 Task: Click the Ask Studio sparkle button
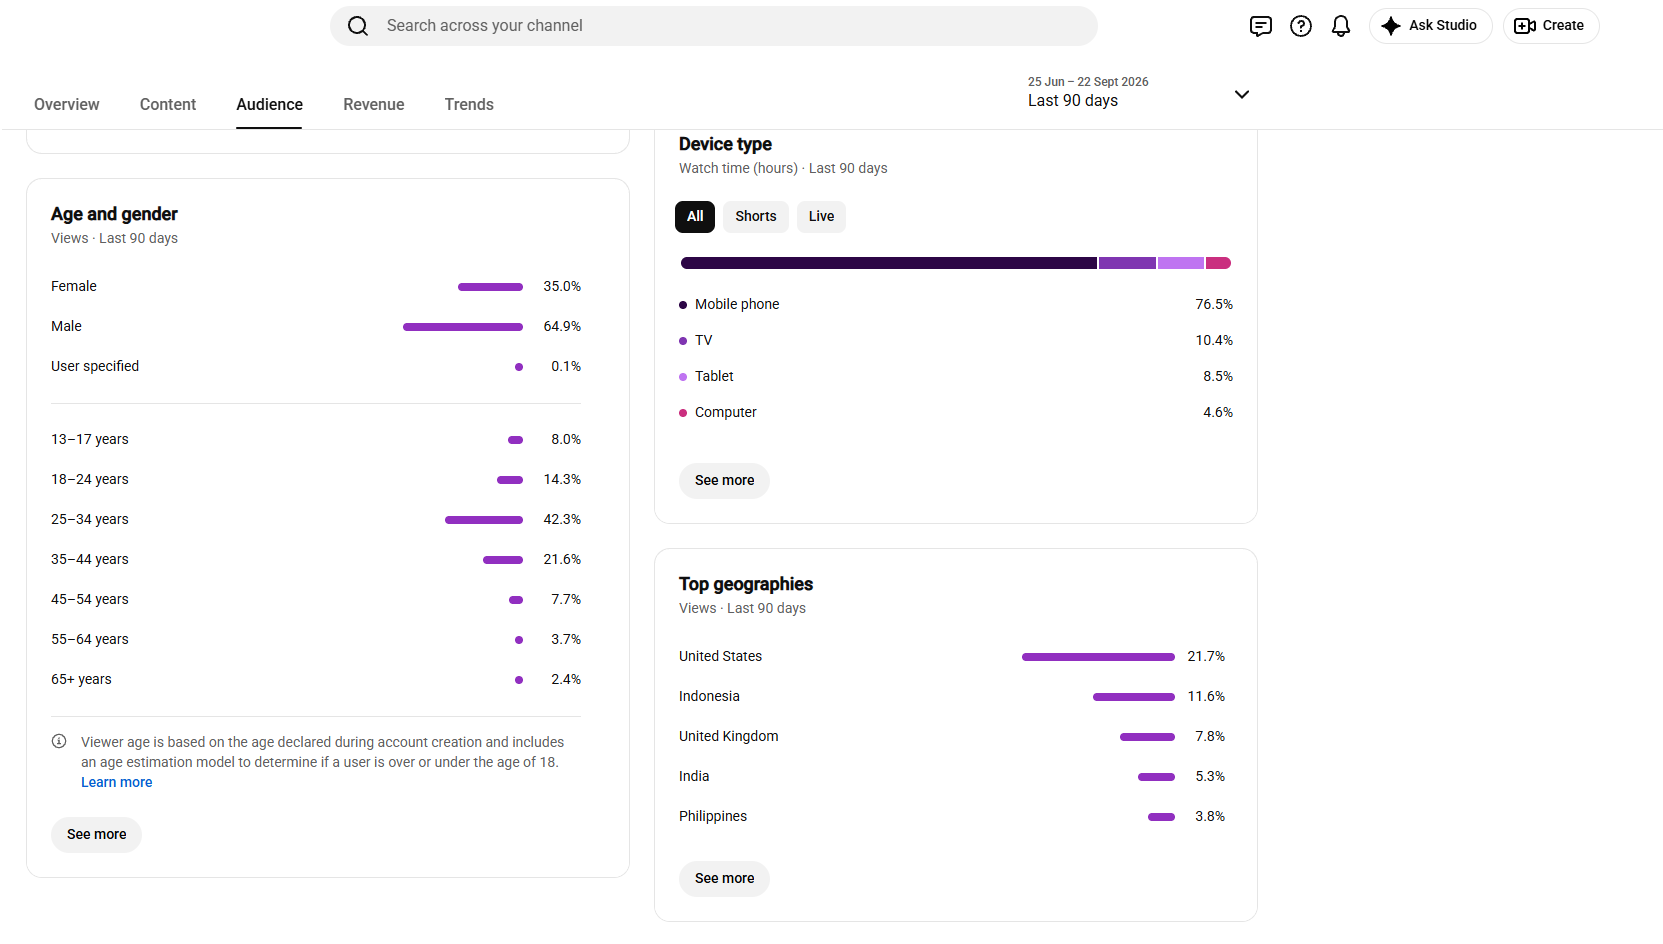1430,26
